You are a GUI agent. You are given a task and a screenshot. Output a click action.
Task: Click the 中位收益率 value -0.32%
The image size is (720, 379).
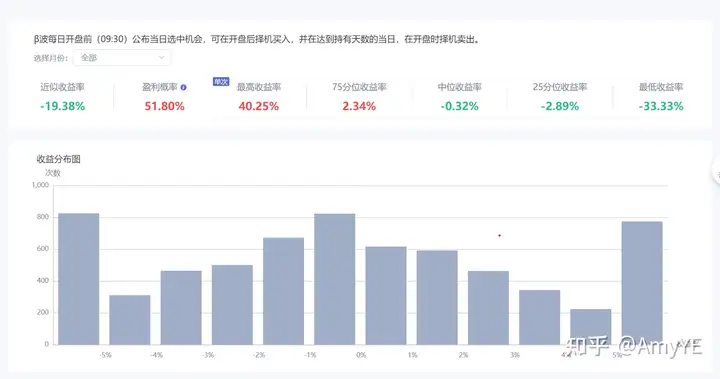[460, 106]
